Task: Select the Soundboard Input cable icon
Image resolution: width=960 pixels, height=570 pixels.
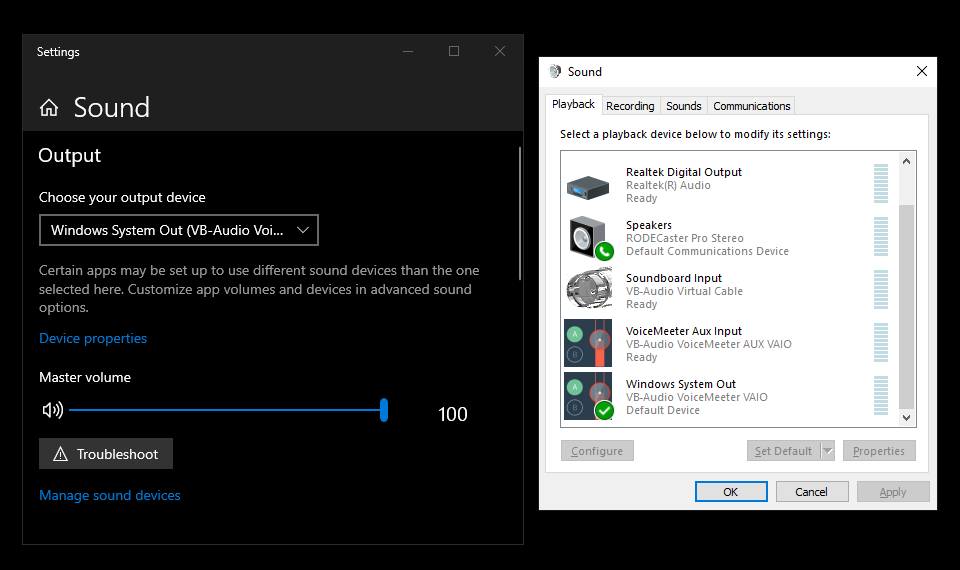Action: 588,291
